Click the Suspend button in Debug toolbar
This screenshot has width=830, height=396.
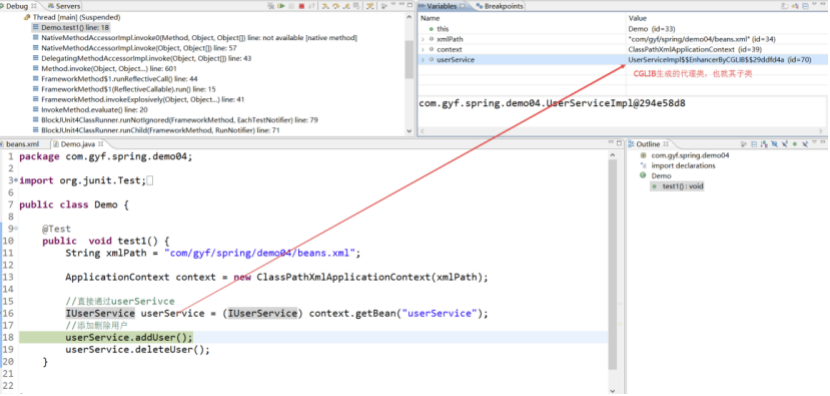(292, 6)
